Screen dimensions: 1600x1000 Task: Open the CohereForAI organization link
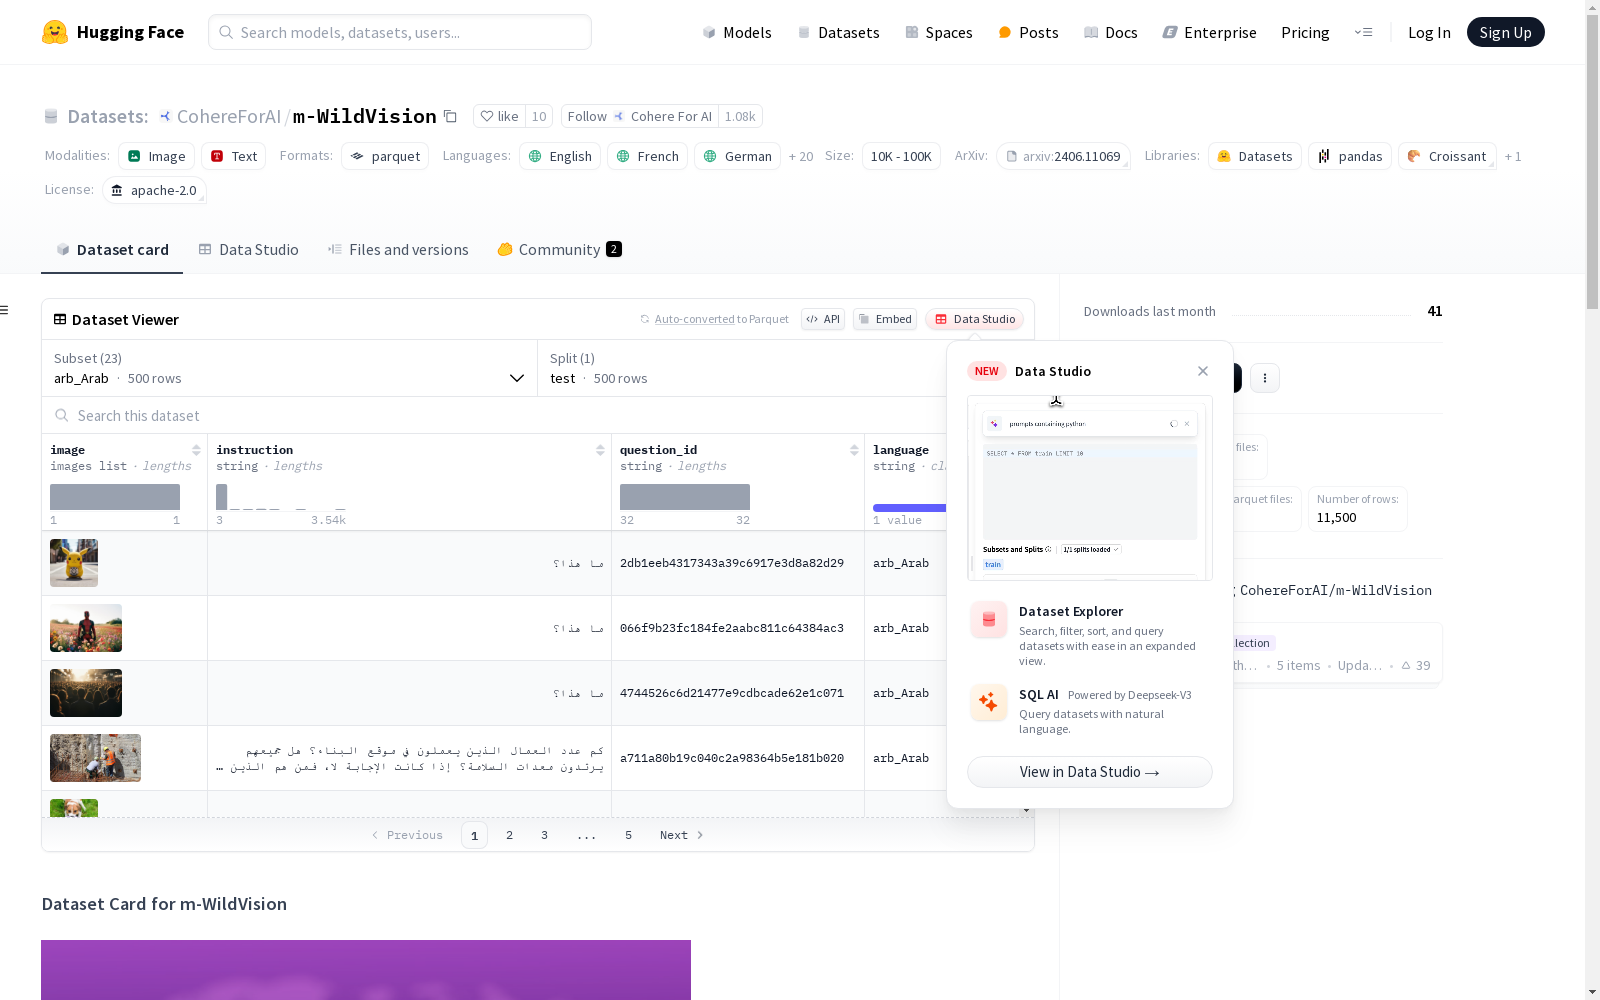229,117
